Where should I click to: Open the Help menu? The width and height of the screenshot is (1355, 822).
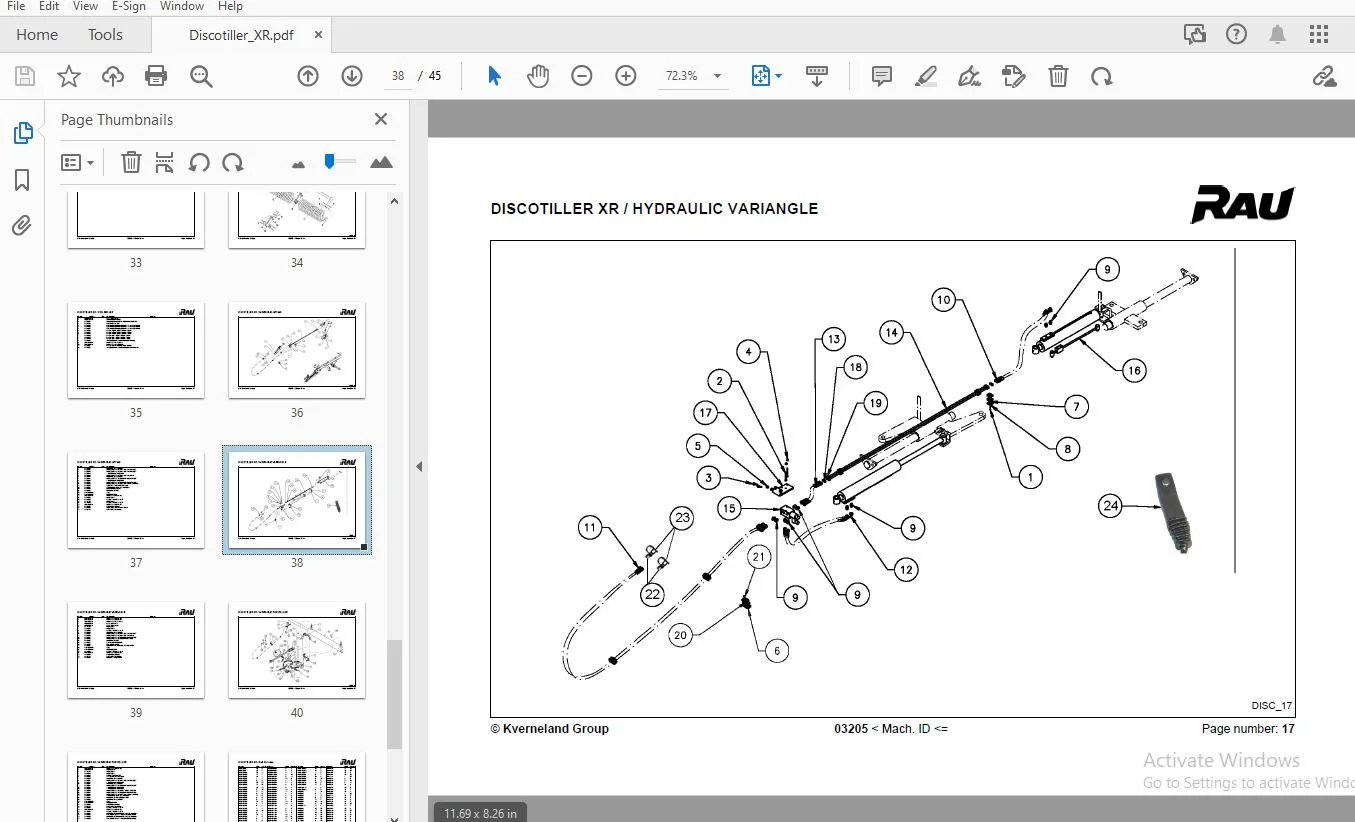(x=230, y=6)
